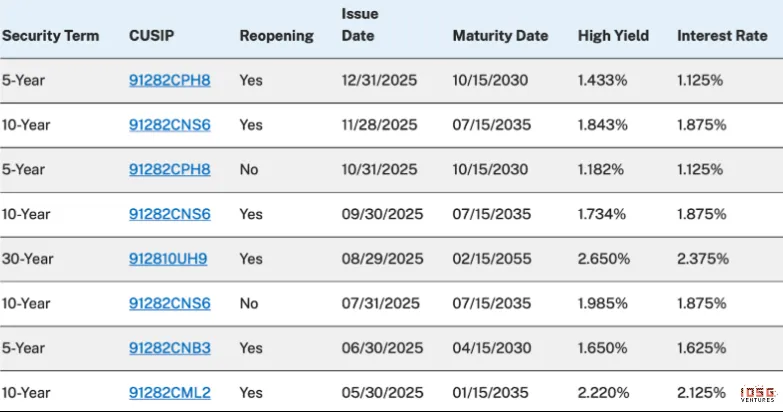Open the 91282CNB3 CUSIP link

(169, 348)
